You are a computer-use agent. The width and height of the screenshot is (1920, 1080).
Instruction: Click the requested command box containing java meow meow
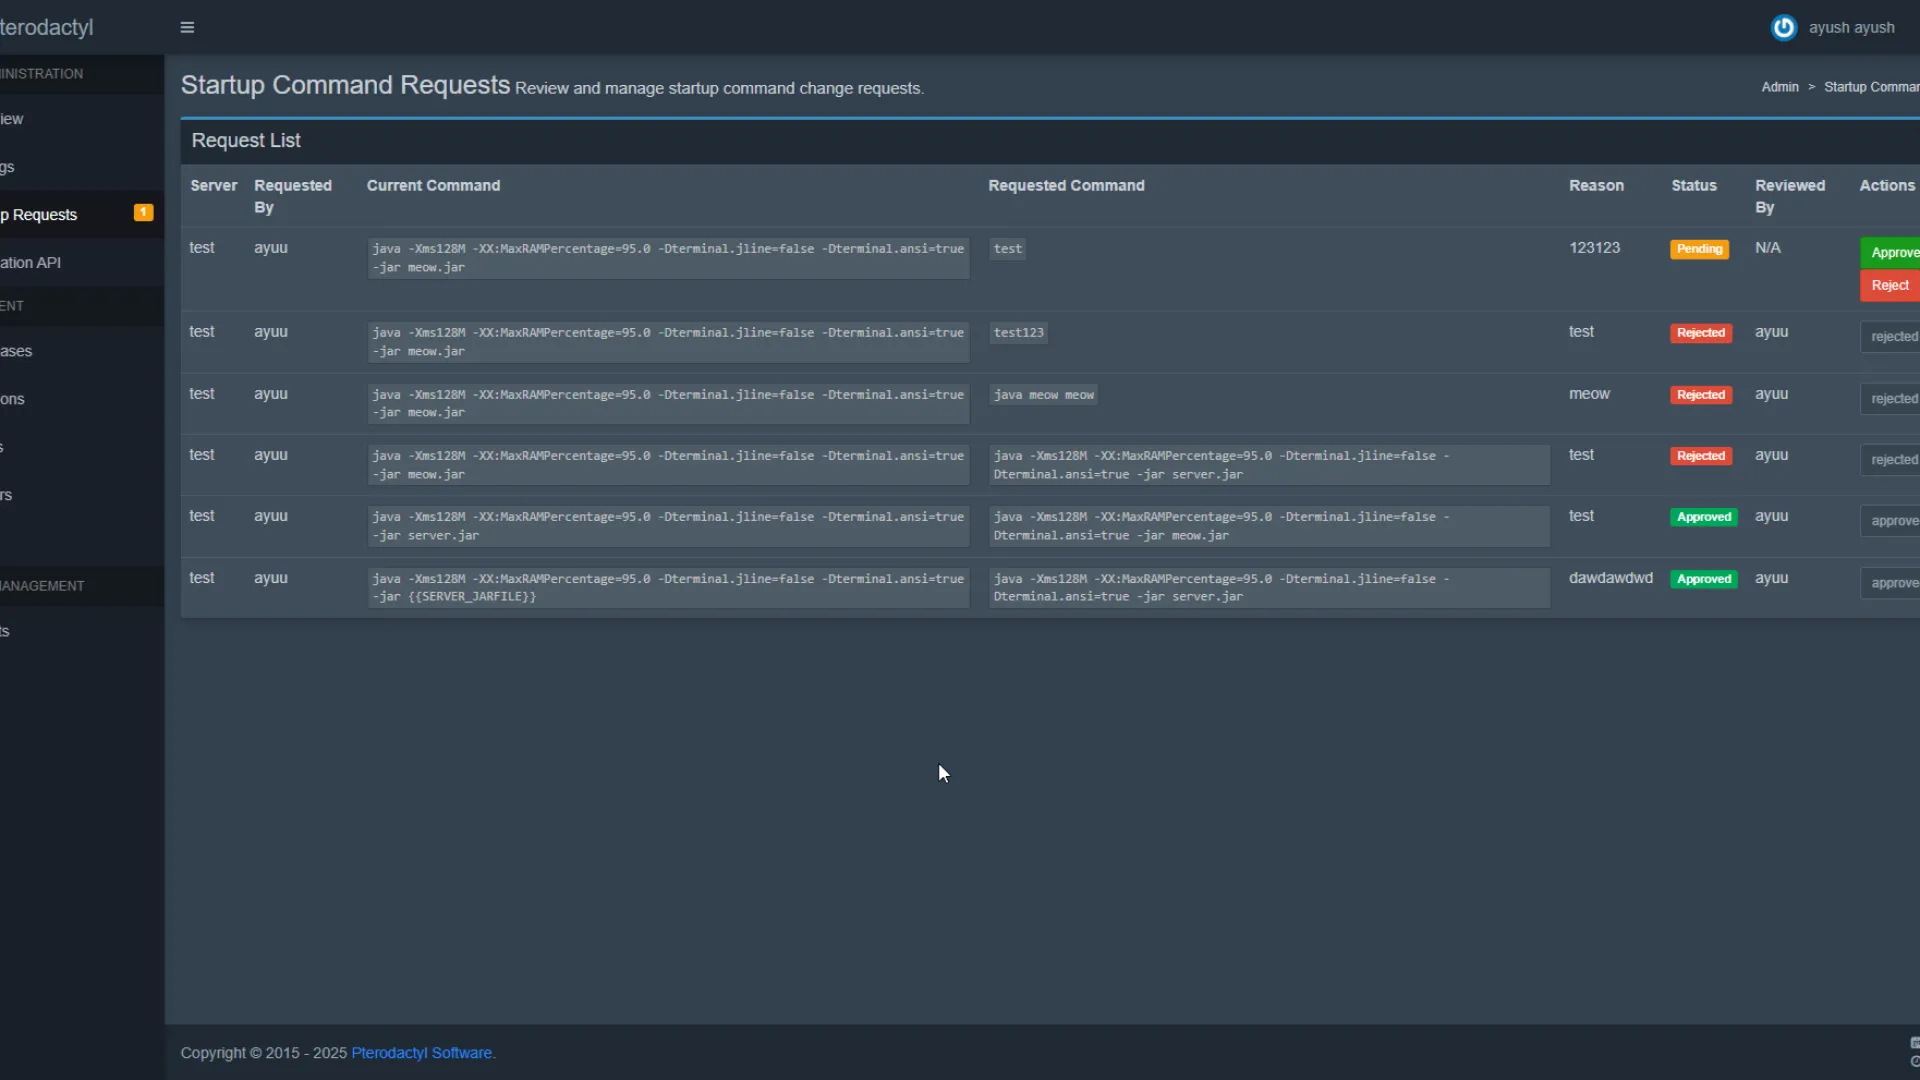tap(1042, 394)
